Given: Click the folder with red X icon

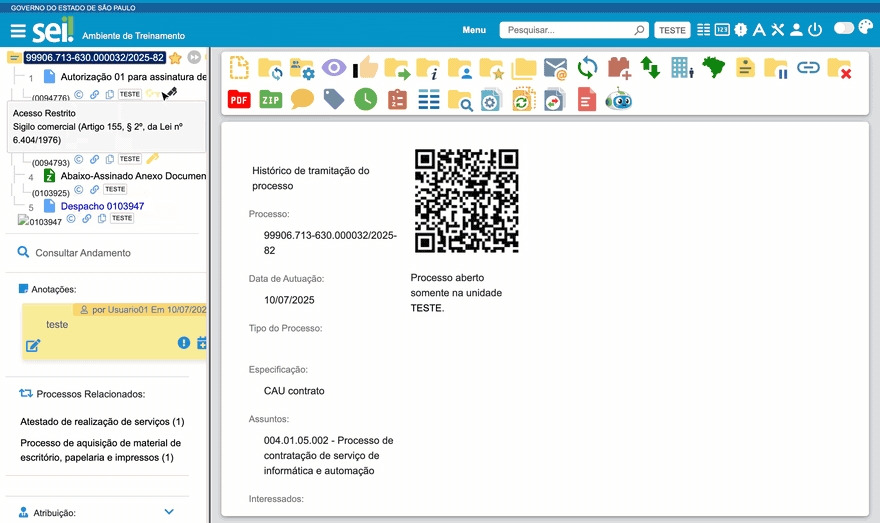Looking at the screenshot, I should pos(840,68).
